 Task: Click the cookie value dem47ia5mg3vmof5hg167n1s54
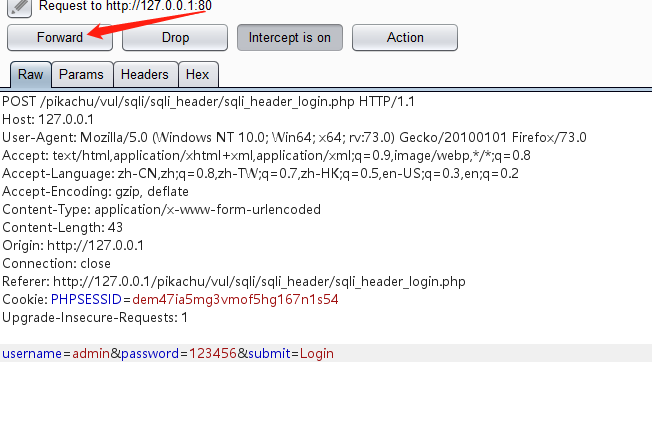(235, 300)
